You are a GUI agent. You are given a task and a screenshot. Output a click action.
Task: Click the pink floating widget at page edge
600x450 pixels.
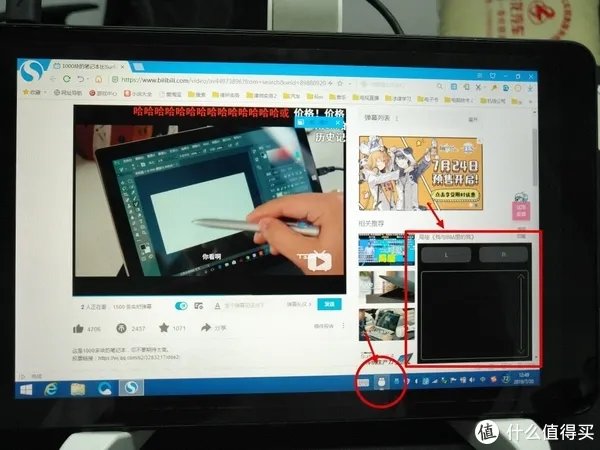521,210
